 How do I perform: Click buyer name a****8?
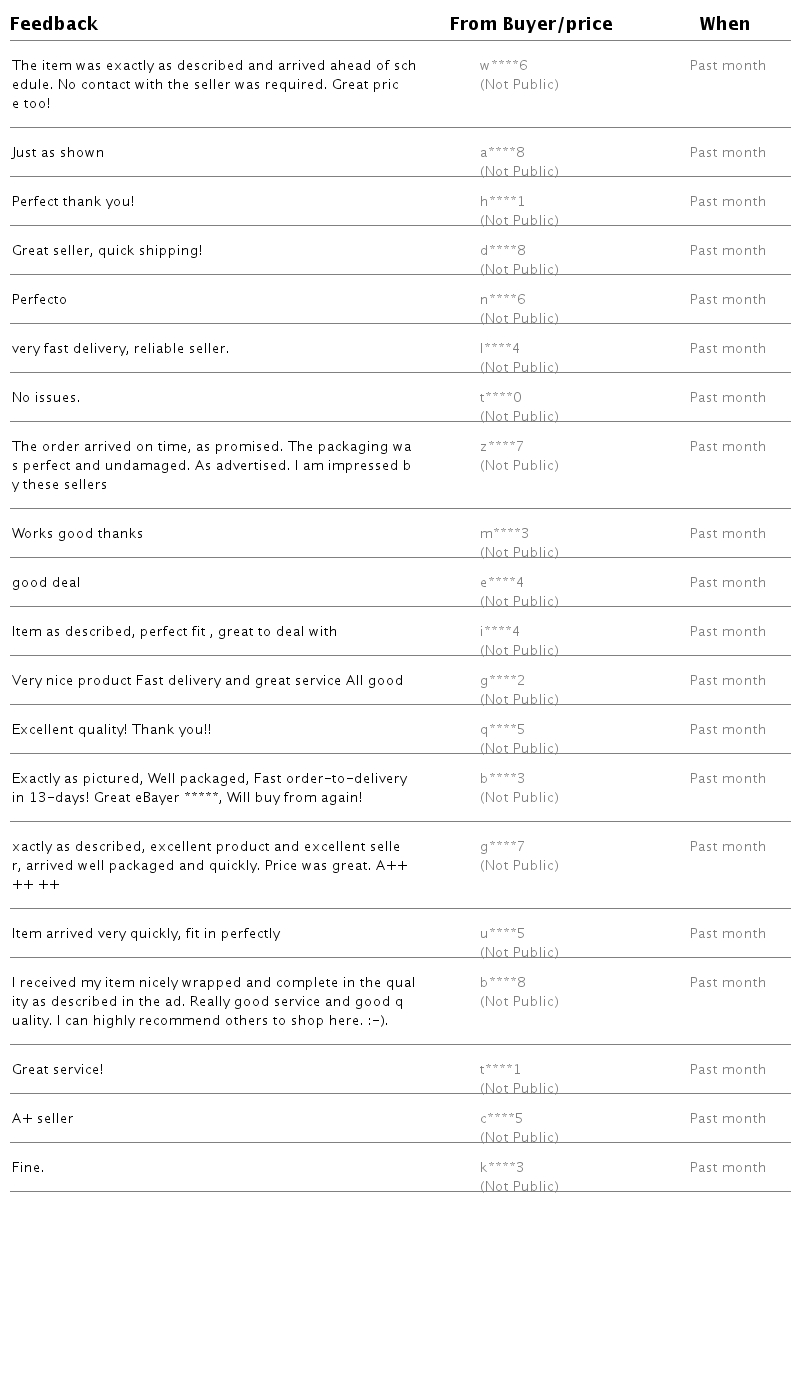coord(502,153)
